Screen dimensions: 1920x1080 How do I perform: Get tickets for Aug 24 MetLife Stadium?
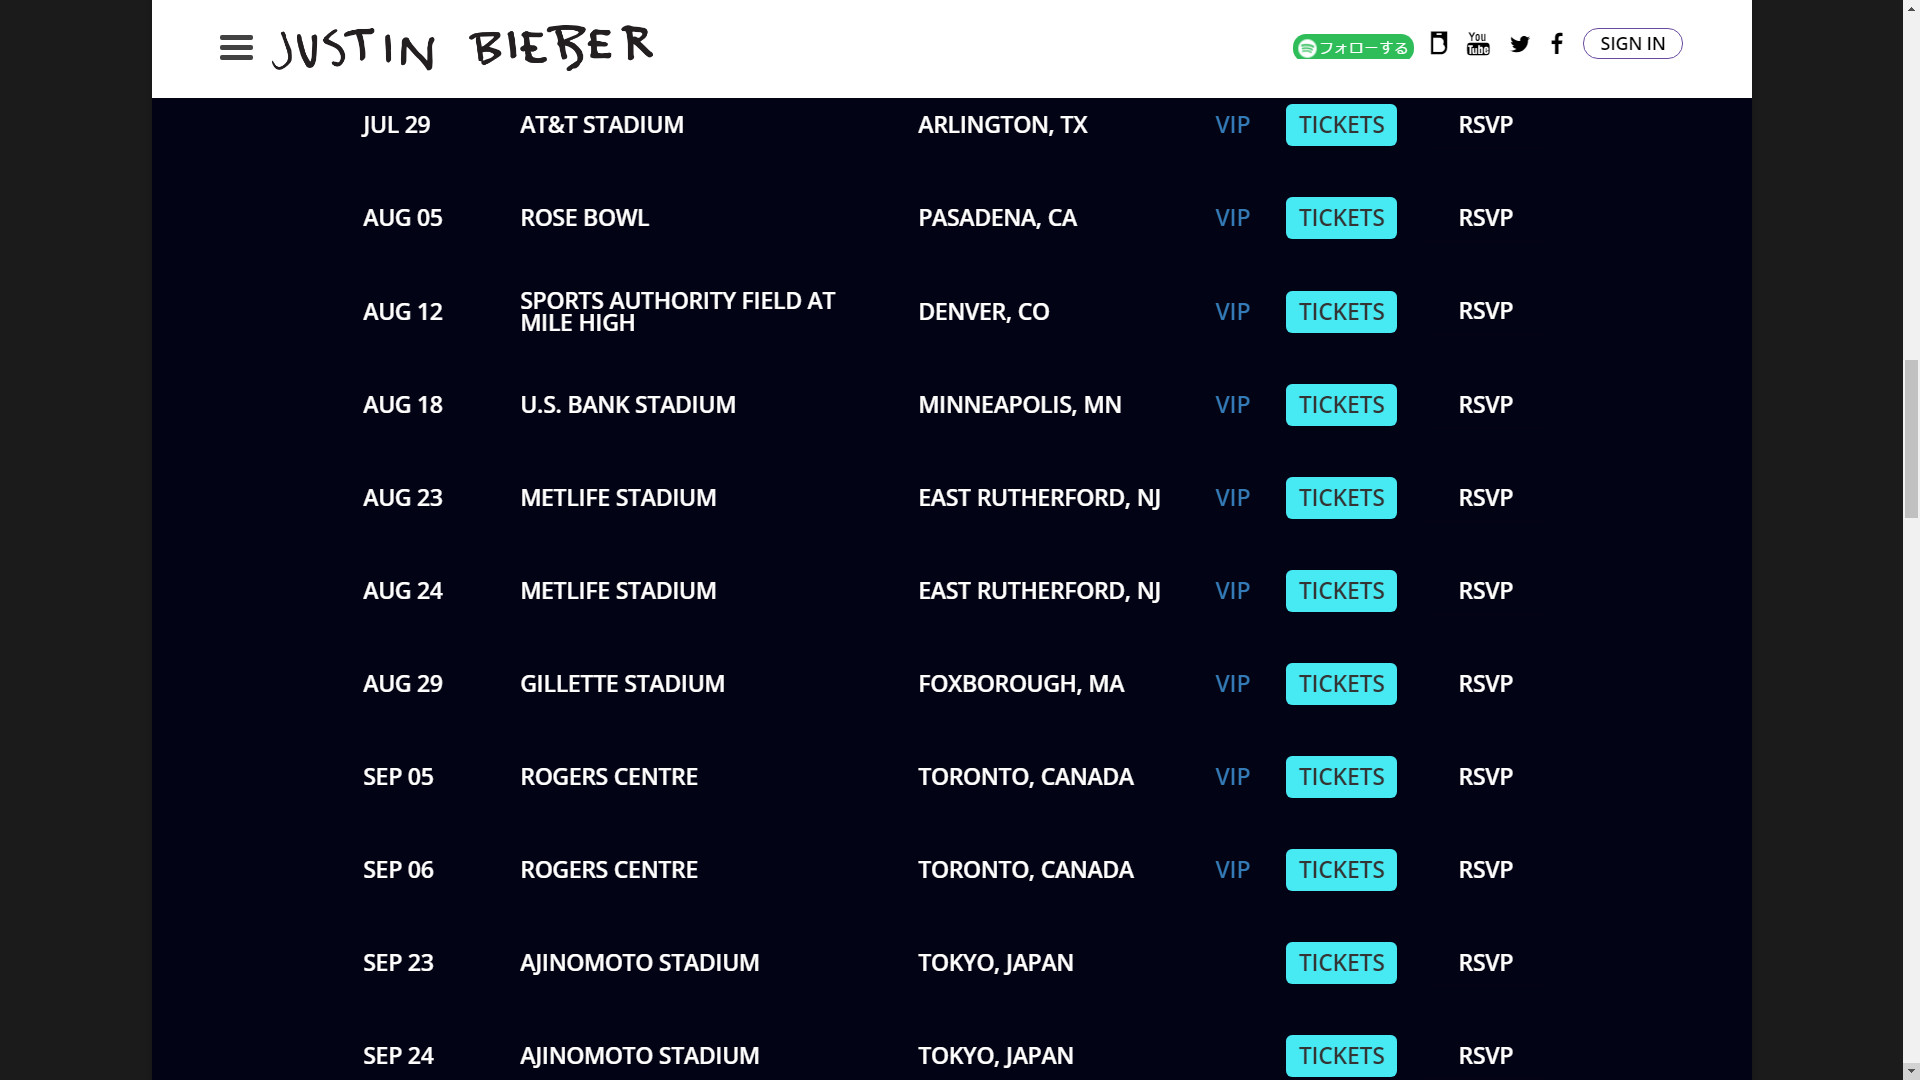[x=1341, y=591]
